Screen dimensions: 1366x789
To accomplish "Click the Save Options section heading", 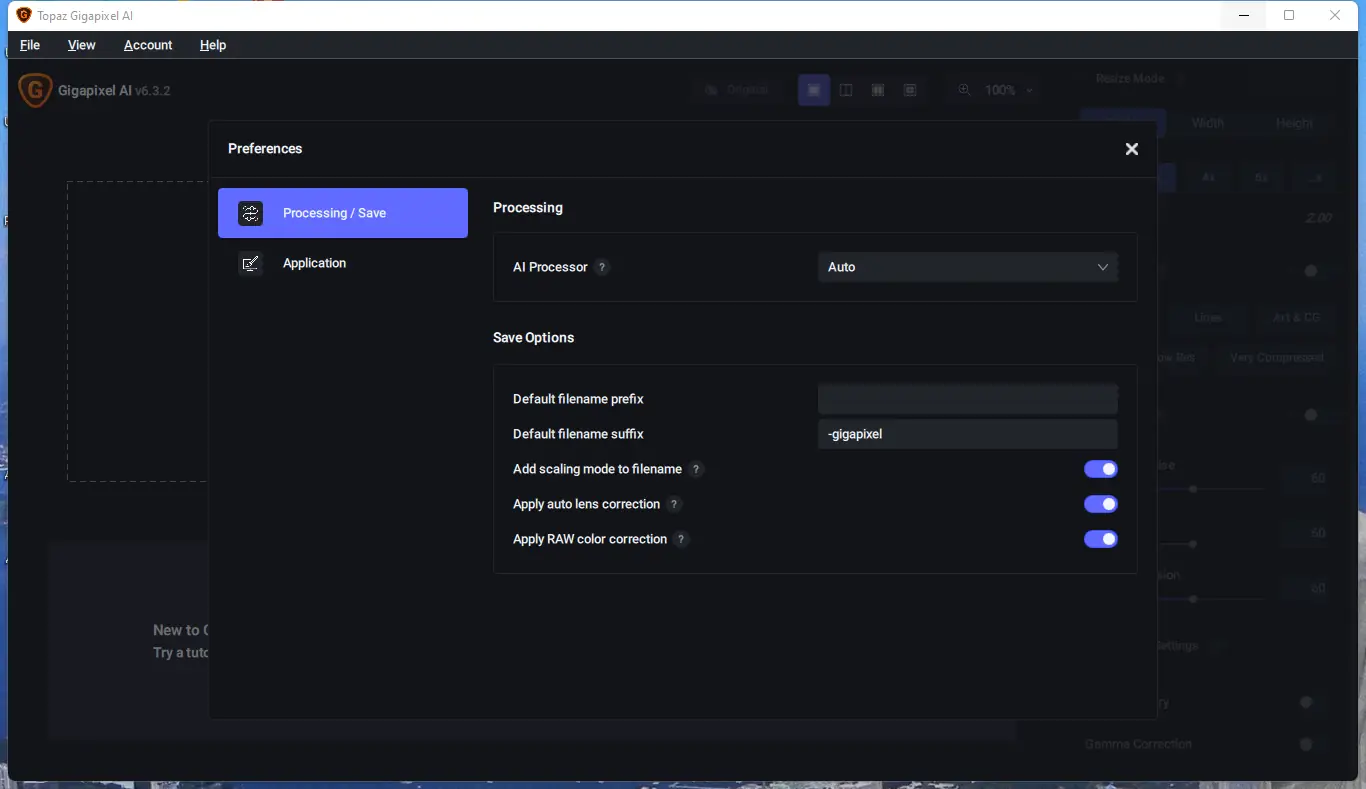I will pyautogui.click(x=534, y=338).
